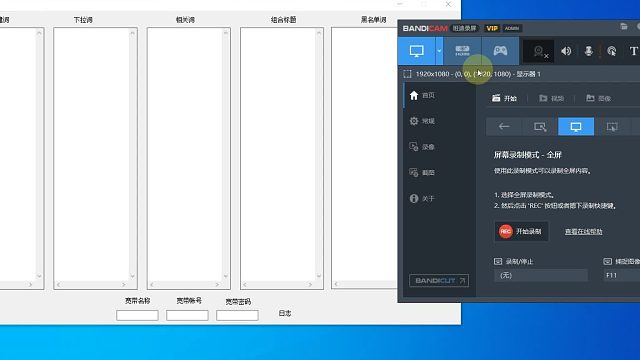Switch to game recording mode gamepad icon
The width and height of the screenshot is (640, 360).
pyautogui.click(x=500, y=51)
